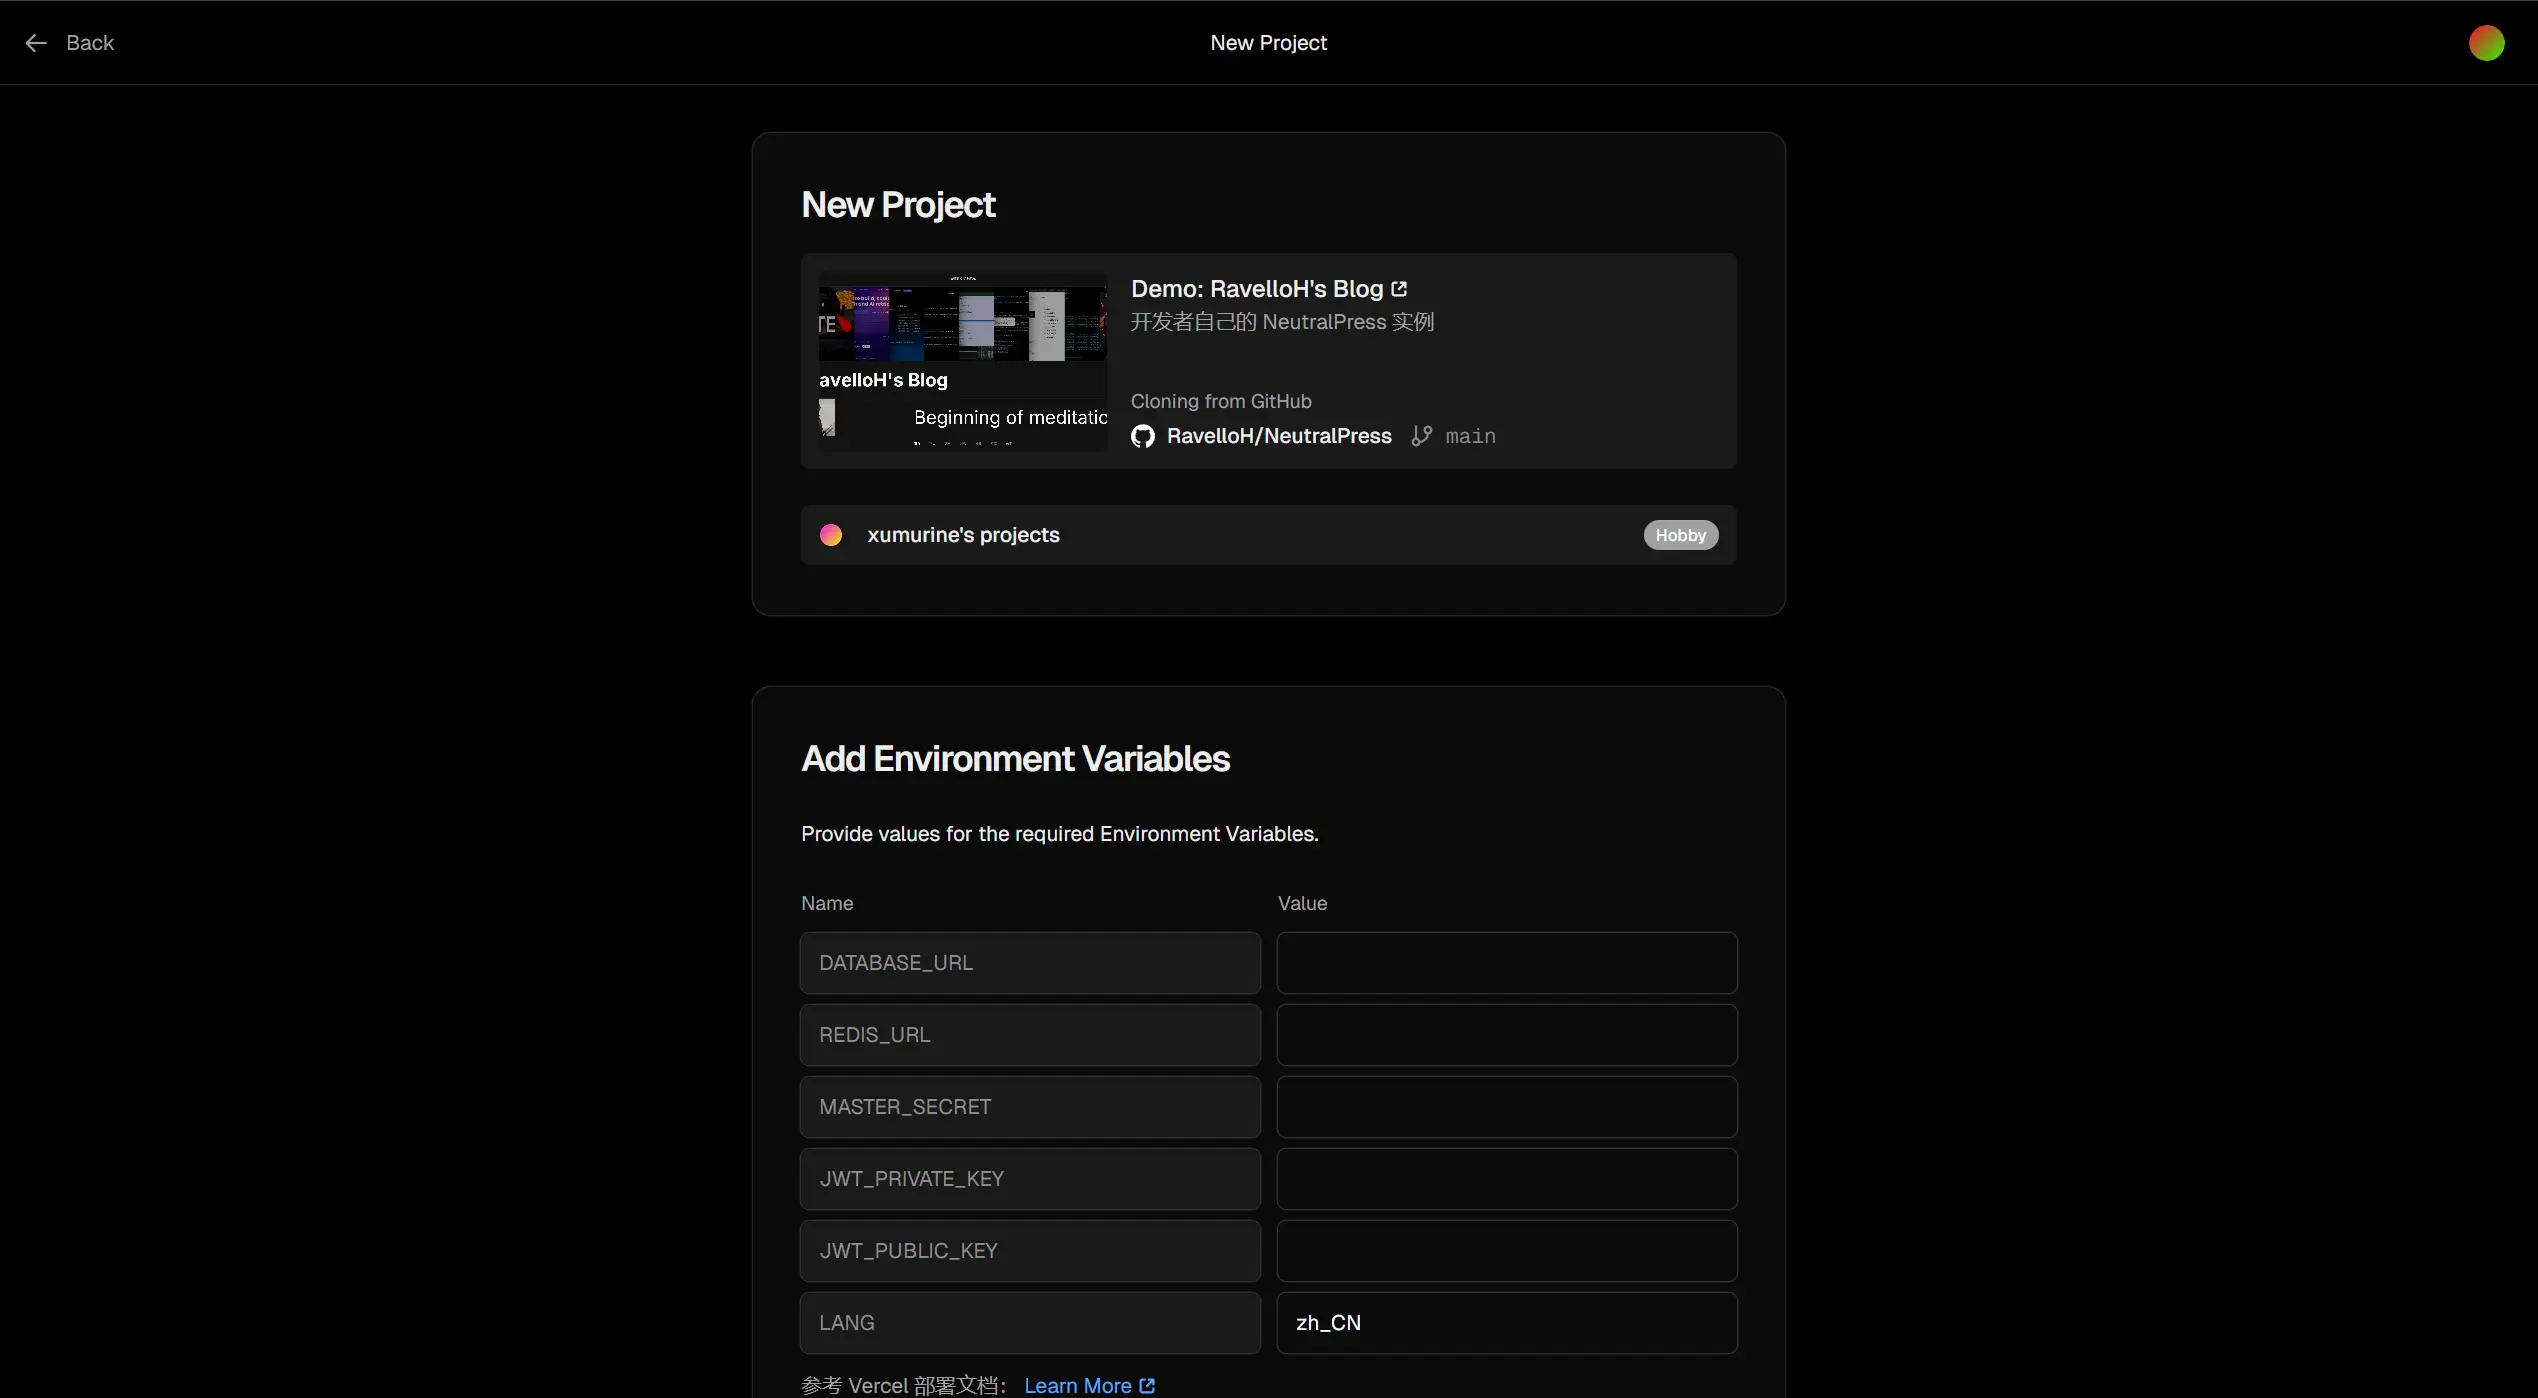
Task: Click the GitHub logo icon
Action: [x=1143, y=437]
